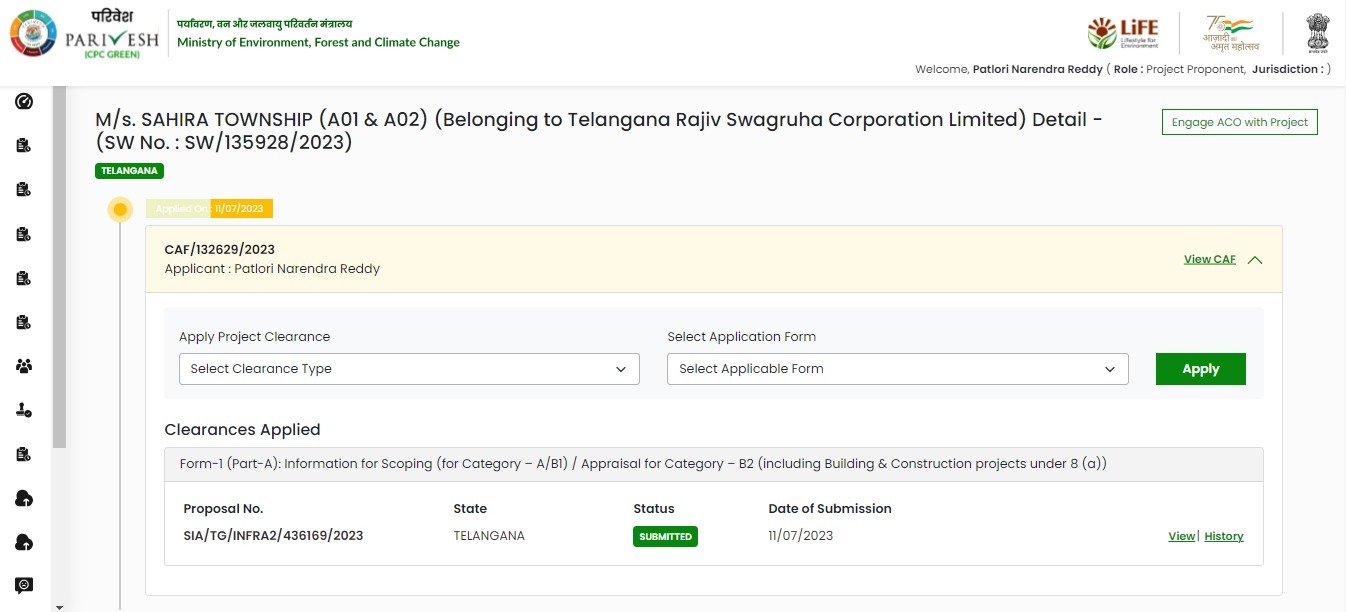This screenshot has height=612, width=1346.
Task: Click the Form-1 (Part-A) section header
Action: click(x=714, y=464)
